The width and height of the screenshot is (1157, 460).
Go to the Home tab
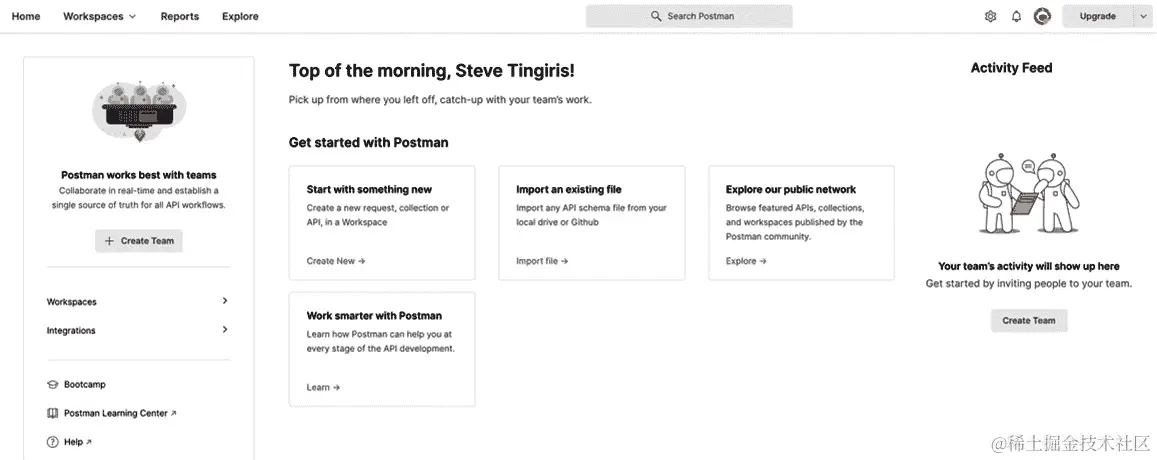point(26,16)
